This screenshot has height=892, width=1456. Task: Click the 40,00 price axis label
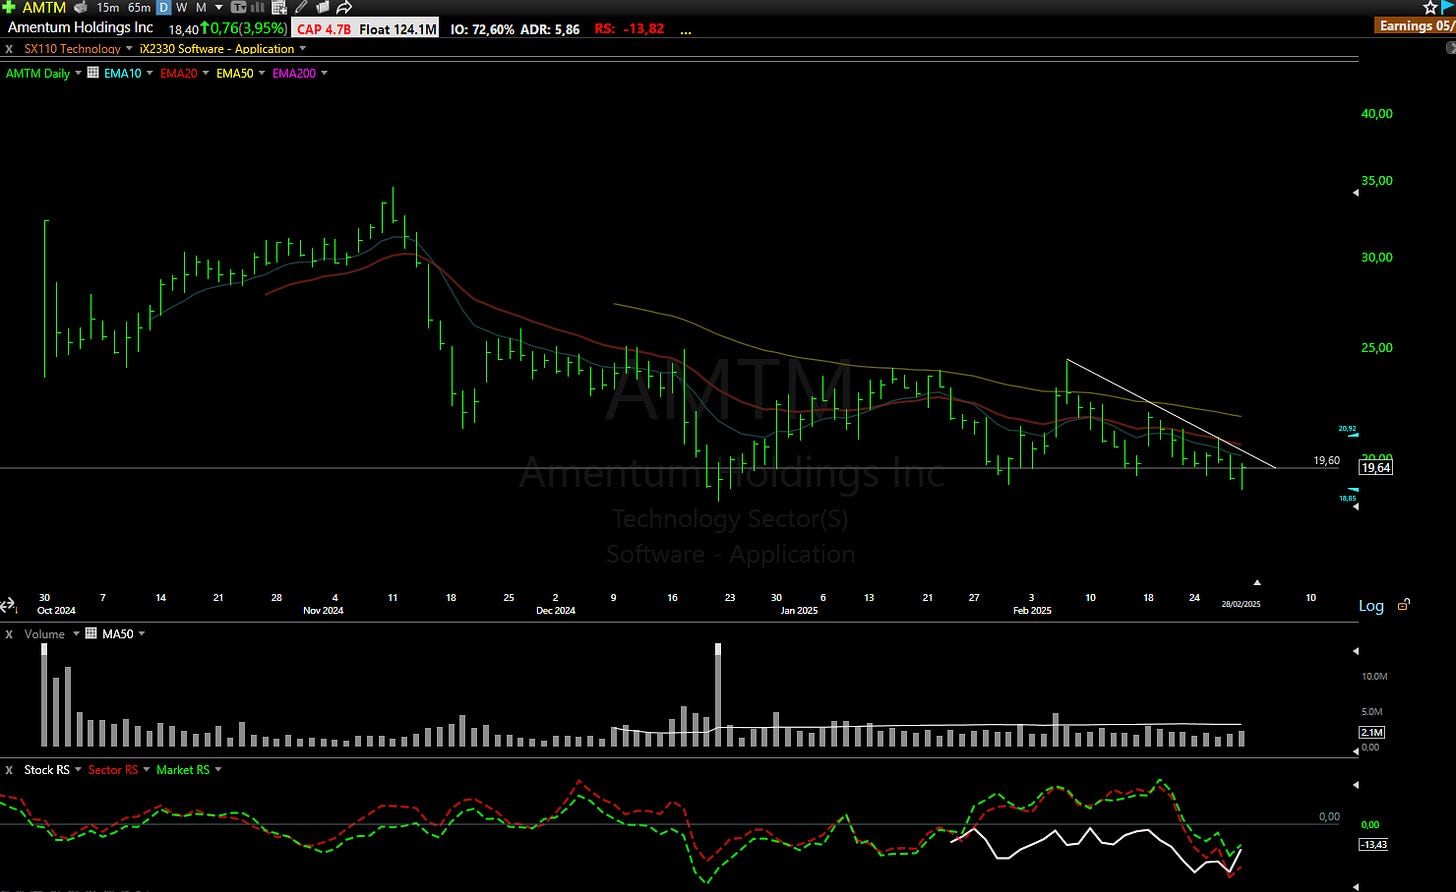click(x=1376, y=114)
